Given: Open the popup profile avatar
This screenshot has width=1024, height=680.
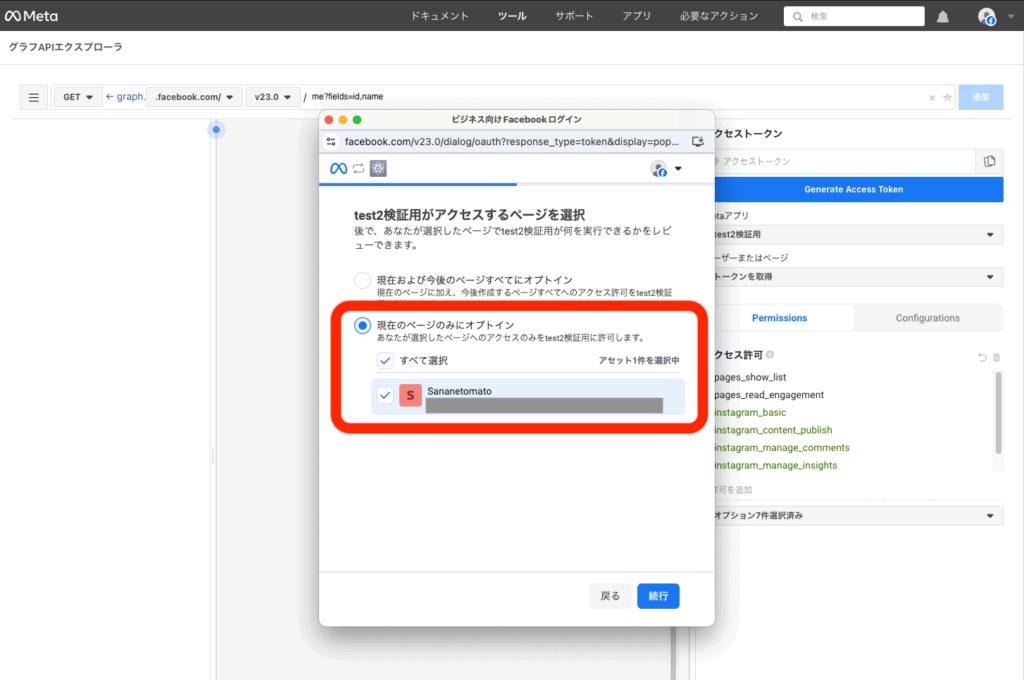Looking at the screenshot, I should coord(659,169).
